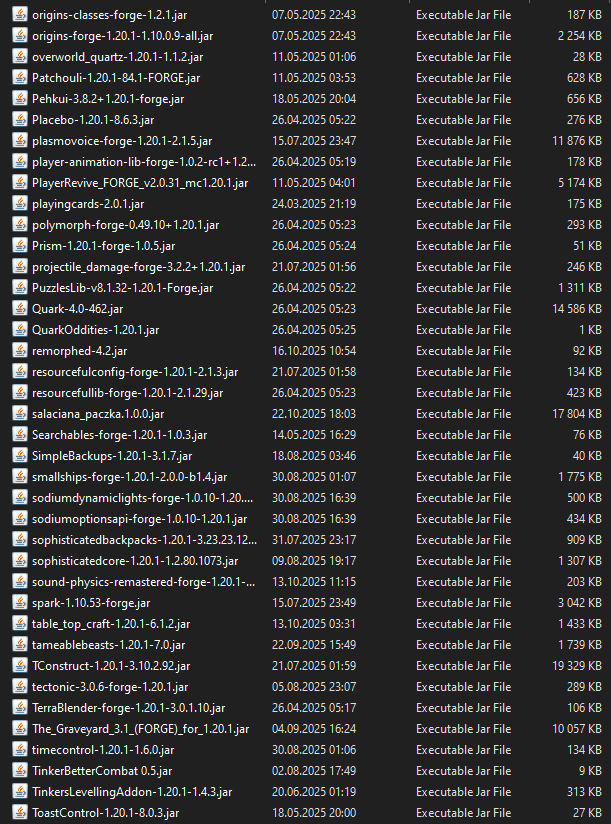Select file name TinkerBetterCombat 0.5.jar
The width and height of the screenshot is (611, 824).
click(x=102, y=771)
